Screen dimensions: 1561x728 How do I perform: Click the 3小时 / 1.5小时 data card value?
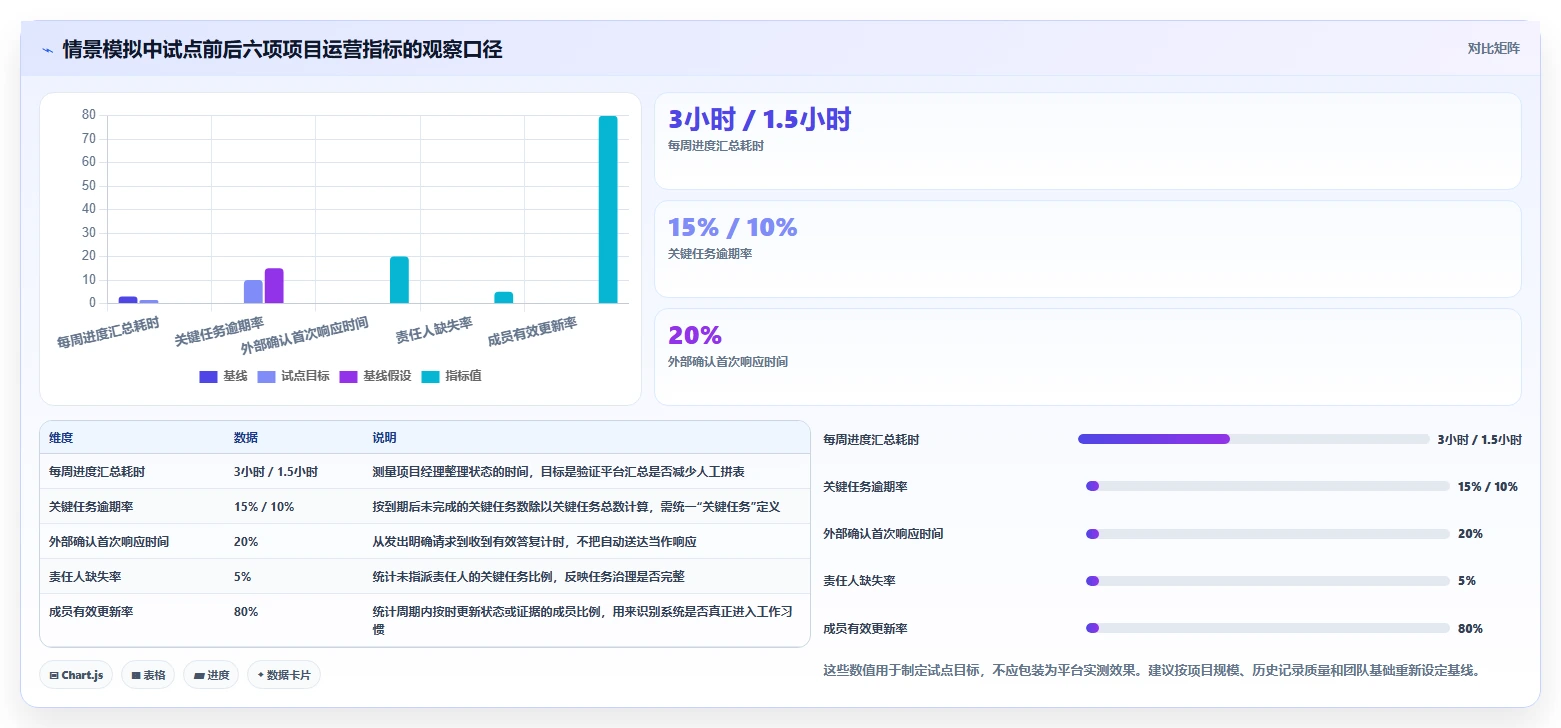[759, 120]
